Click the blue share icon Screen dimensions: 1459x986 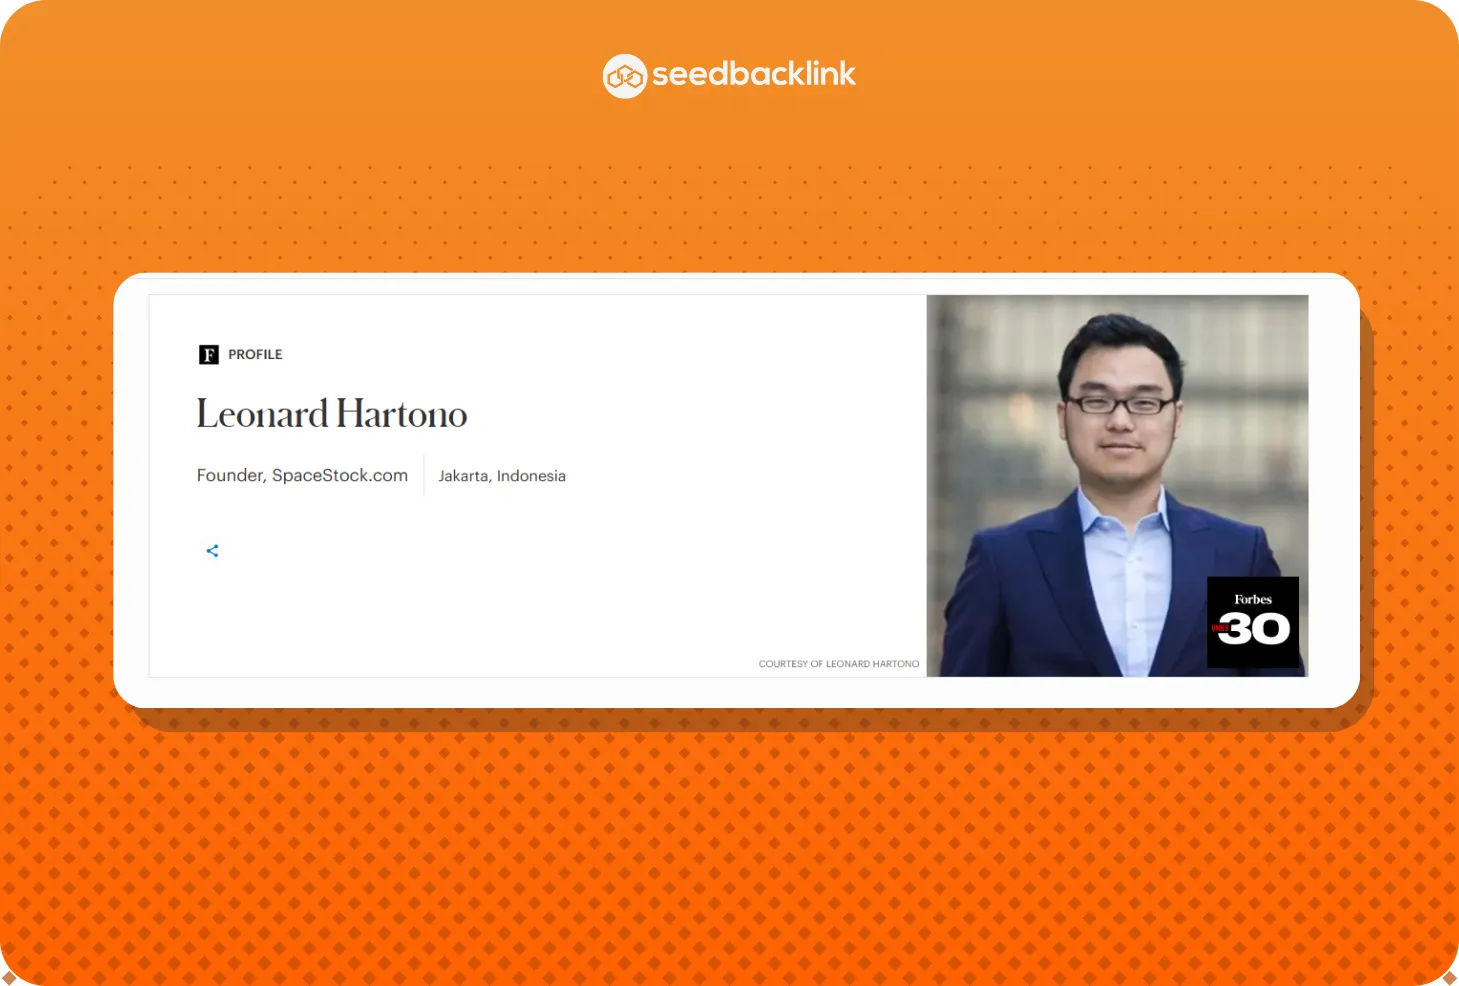(x=212, y=551)
